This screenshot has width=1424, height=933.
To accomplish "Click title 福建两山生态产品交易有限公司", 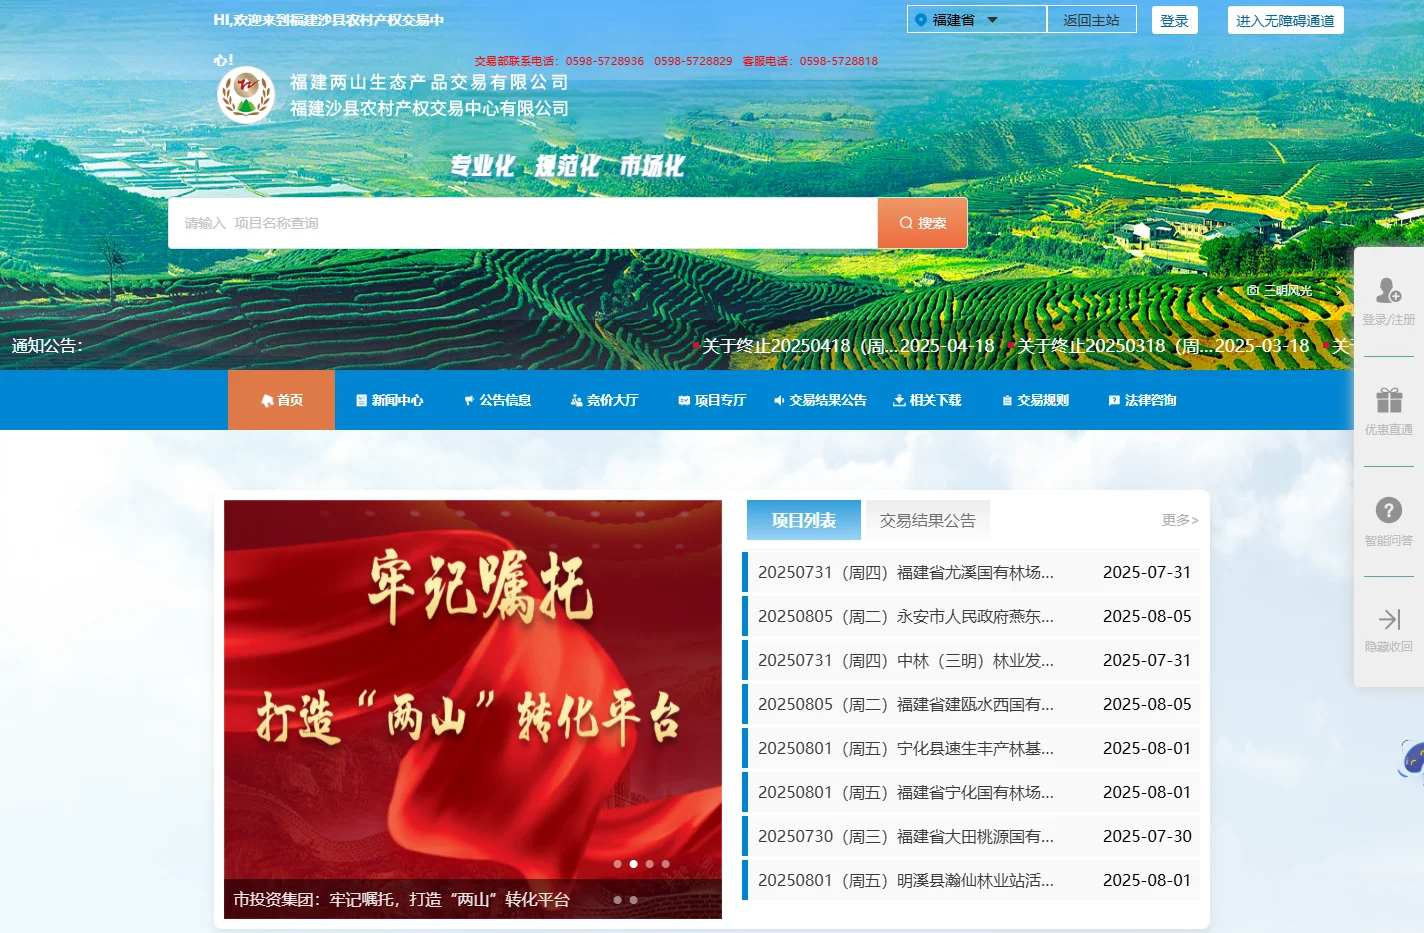I will (429, 82).
